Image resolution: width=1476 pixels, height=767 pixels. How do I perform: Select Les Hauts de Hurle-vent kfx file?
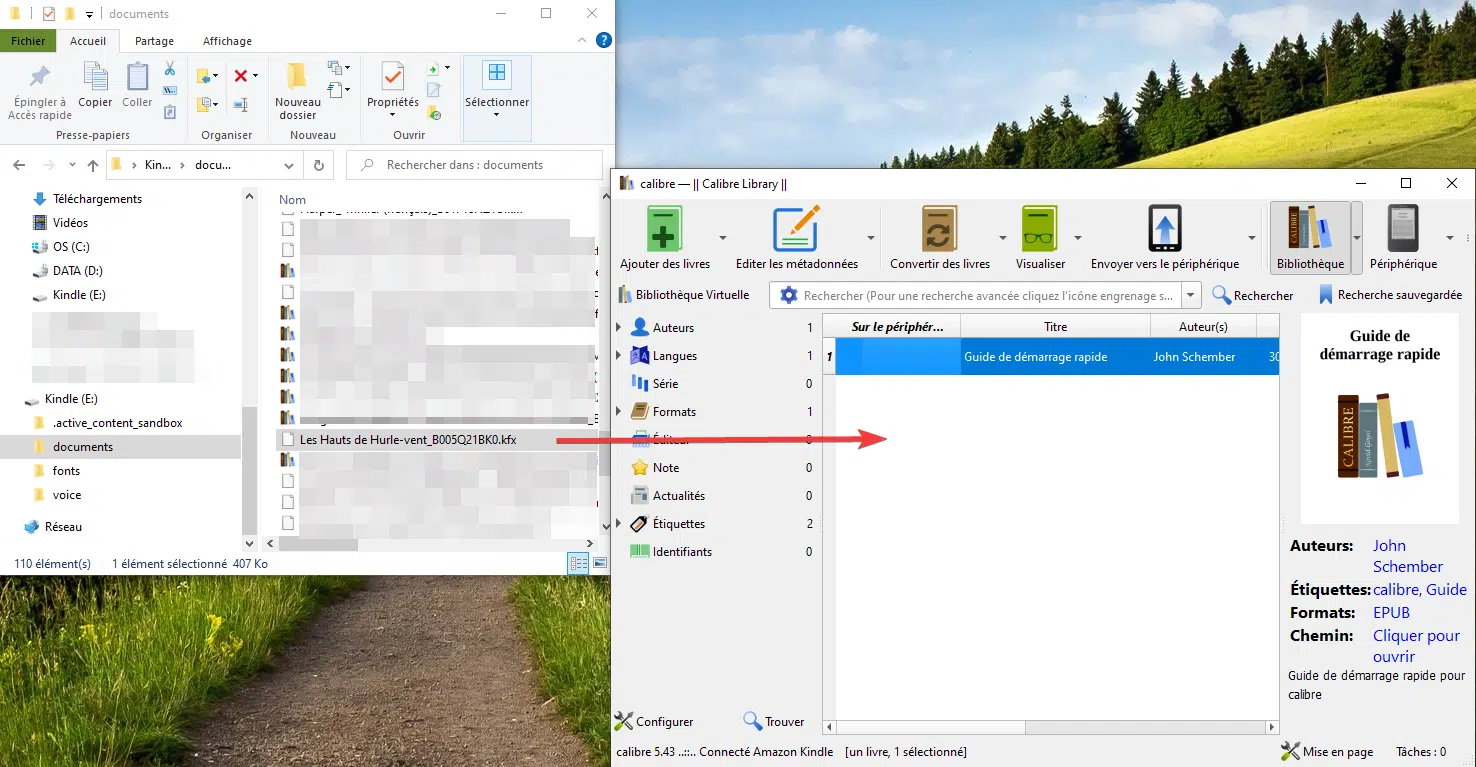click(x=408, y=439)
